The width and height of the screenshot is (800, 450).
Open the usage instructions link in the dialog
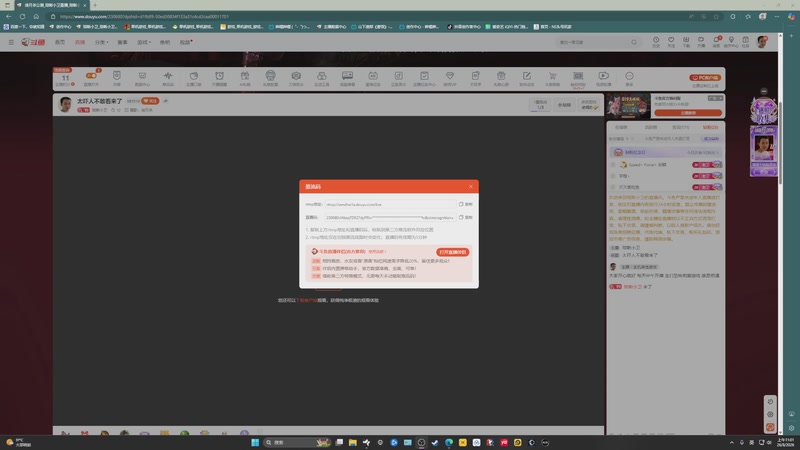[x=377, y=252]
